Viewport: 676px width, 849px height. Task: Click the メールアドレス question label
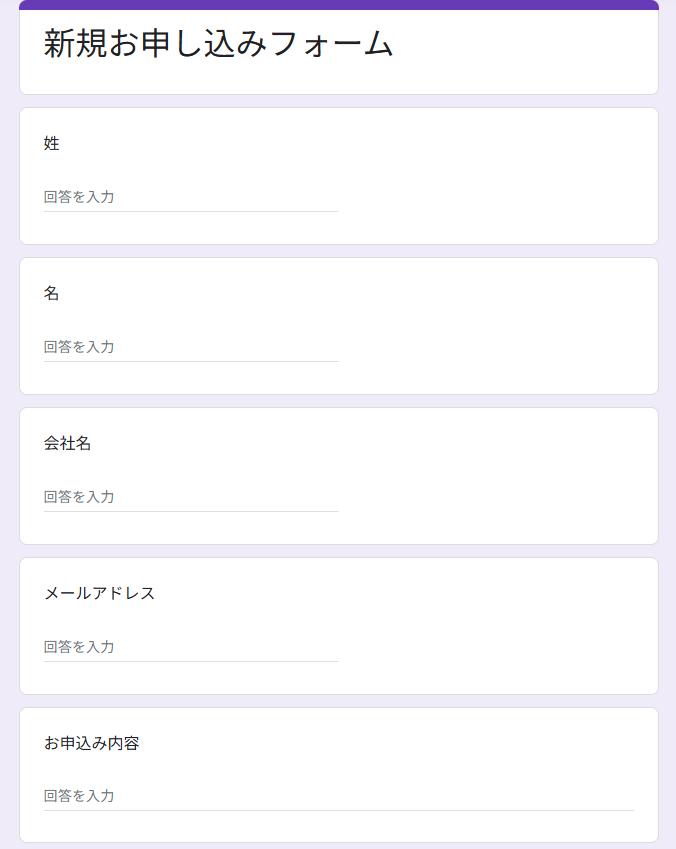100,594
